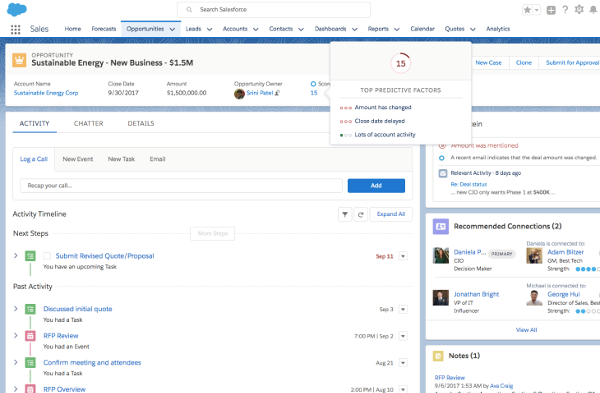Image resolution: width=600 pixels, height=393 pixels.
Task: Click the score circle showing 15
Action: point(401,64)
